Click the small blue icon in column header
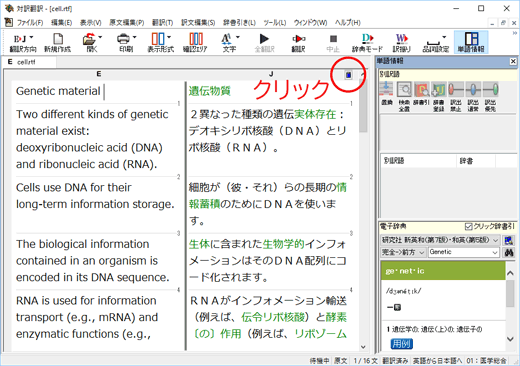Viewport: 520px width, 366px height. 348,75
